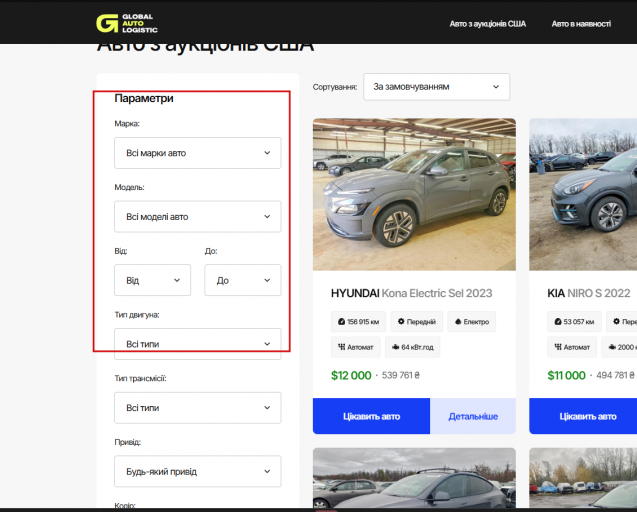
Task: Open the 'За замовчуванням' sorting dropdown
Action: coord(436,87)
